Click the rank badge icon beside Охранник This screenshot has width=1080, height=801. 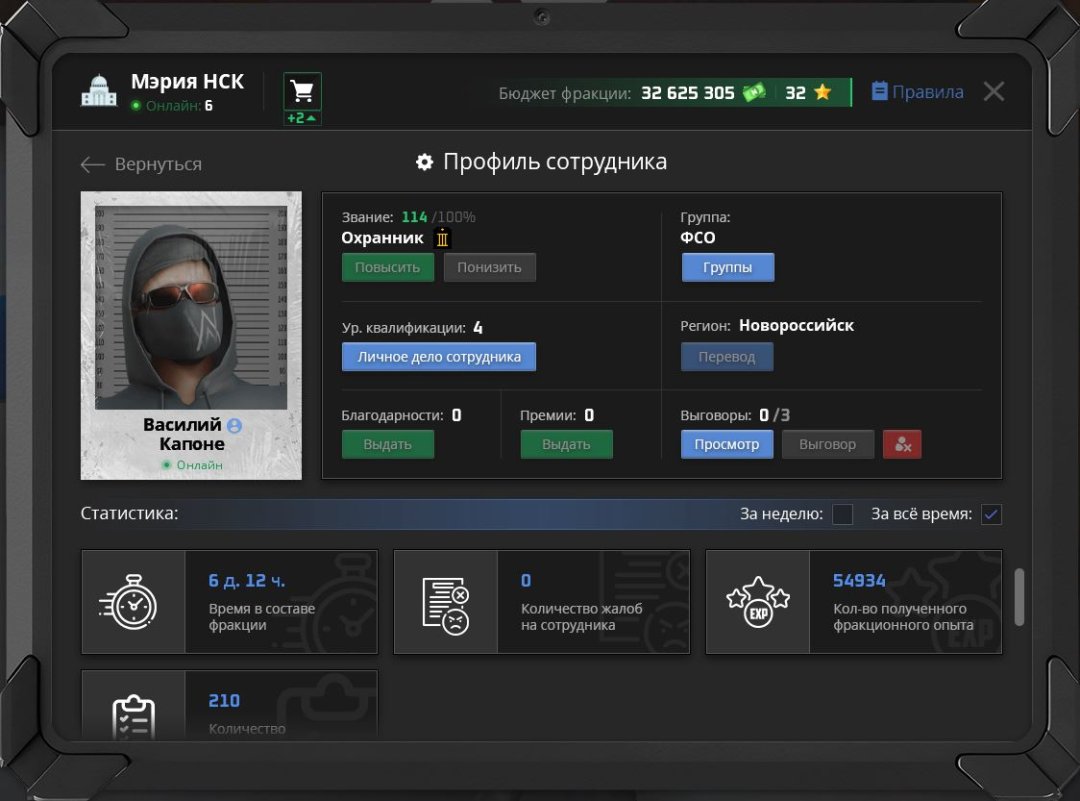(442, 238)
